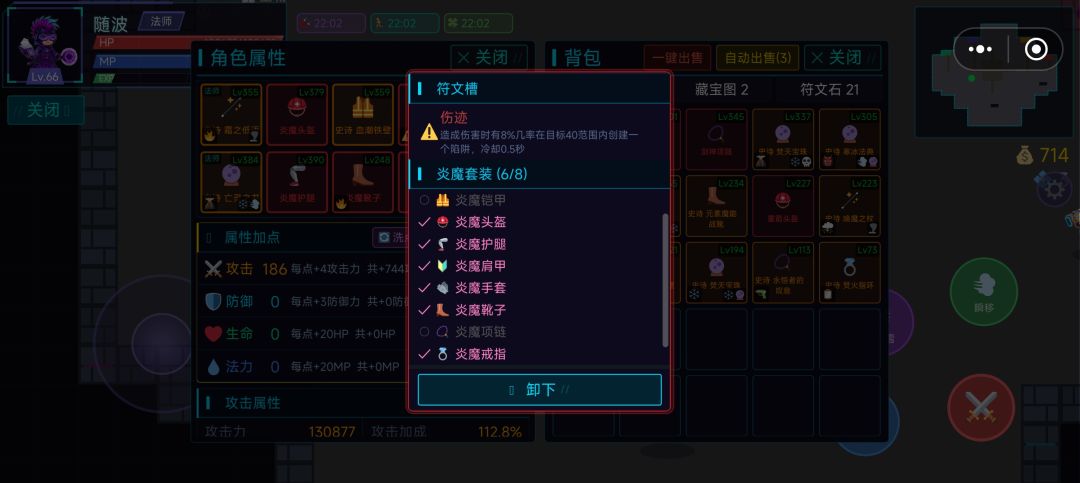
Task: Click the Lv227 red helmet backpack item
Action: pyautogui.click(x=782, y=205)
